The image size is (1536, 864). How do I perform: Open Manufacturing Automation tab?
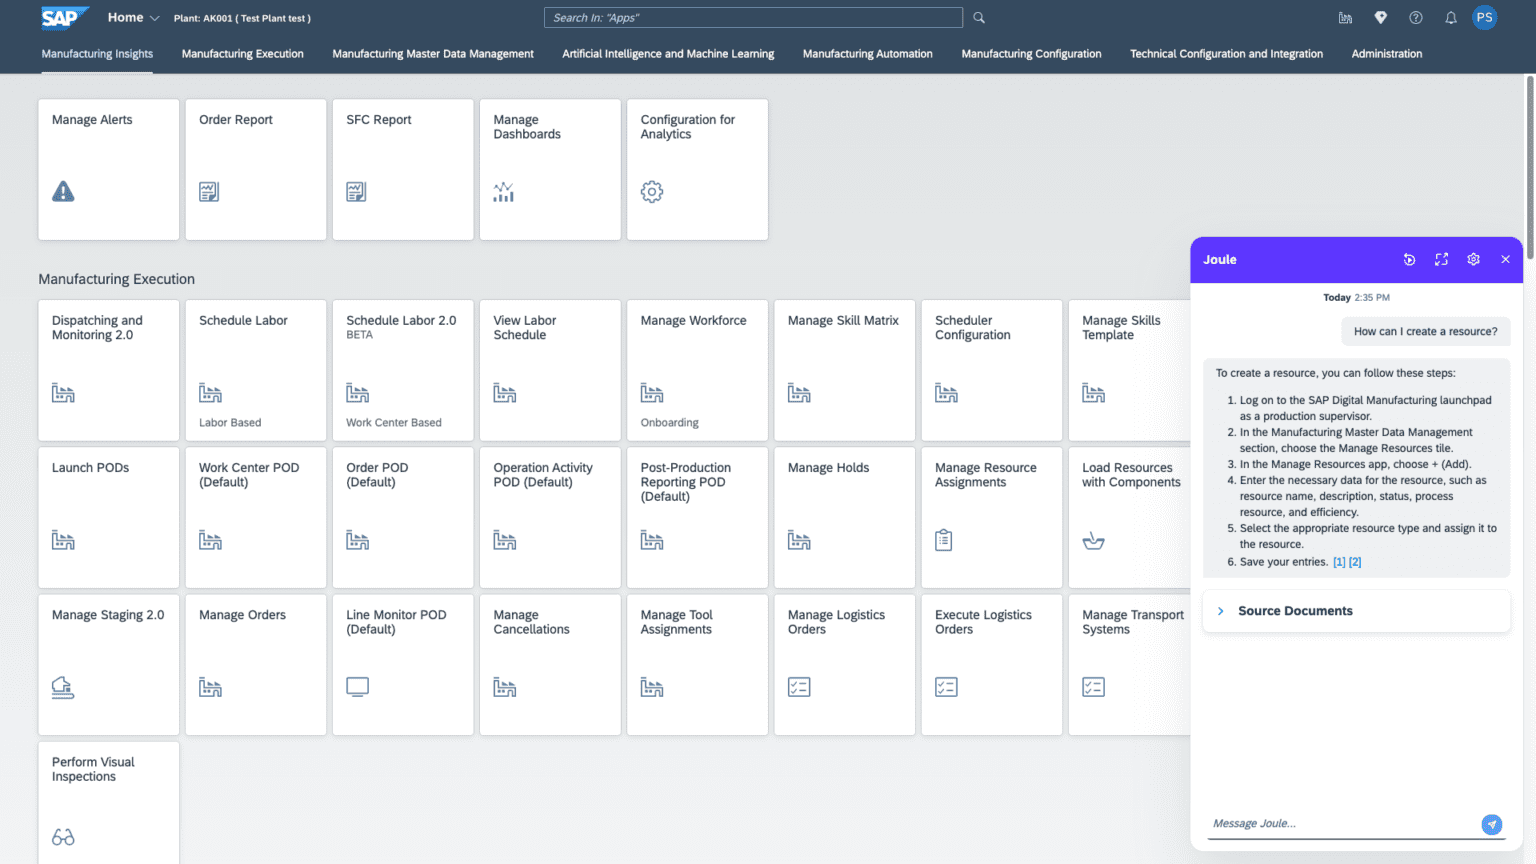[x=867, y=54]
